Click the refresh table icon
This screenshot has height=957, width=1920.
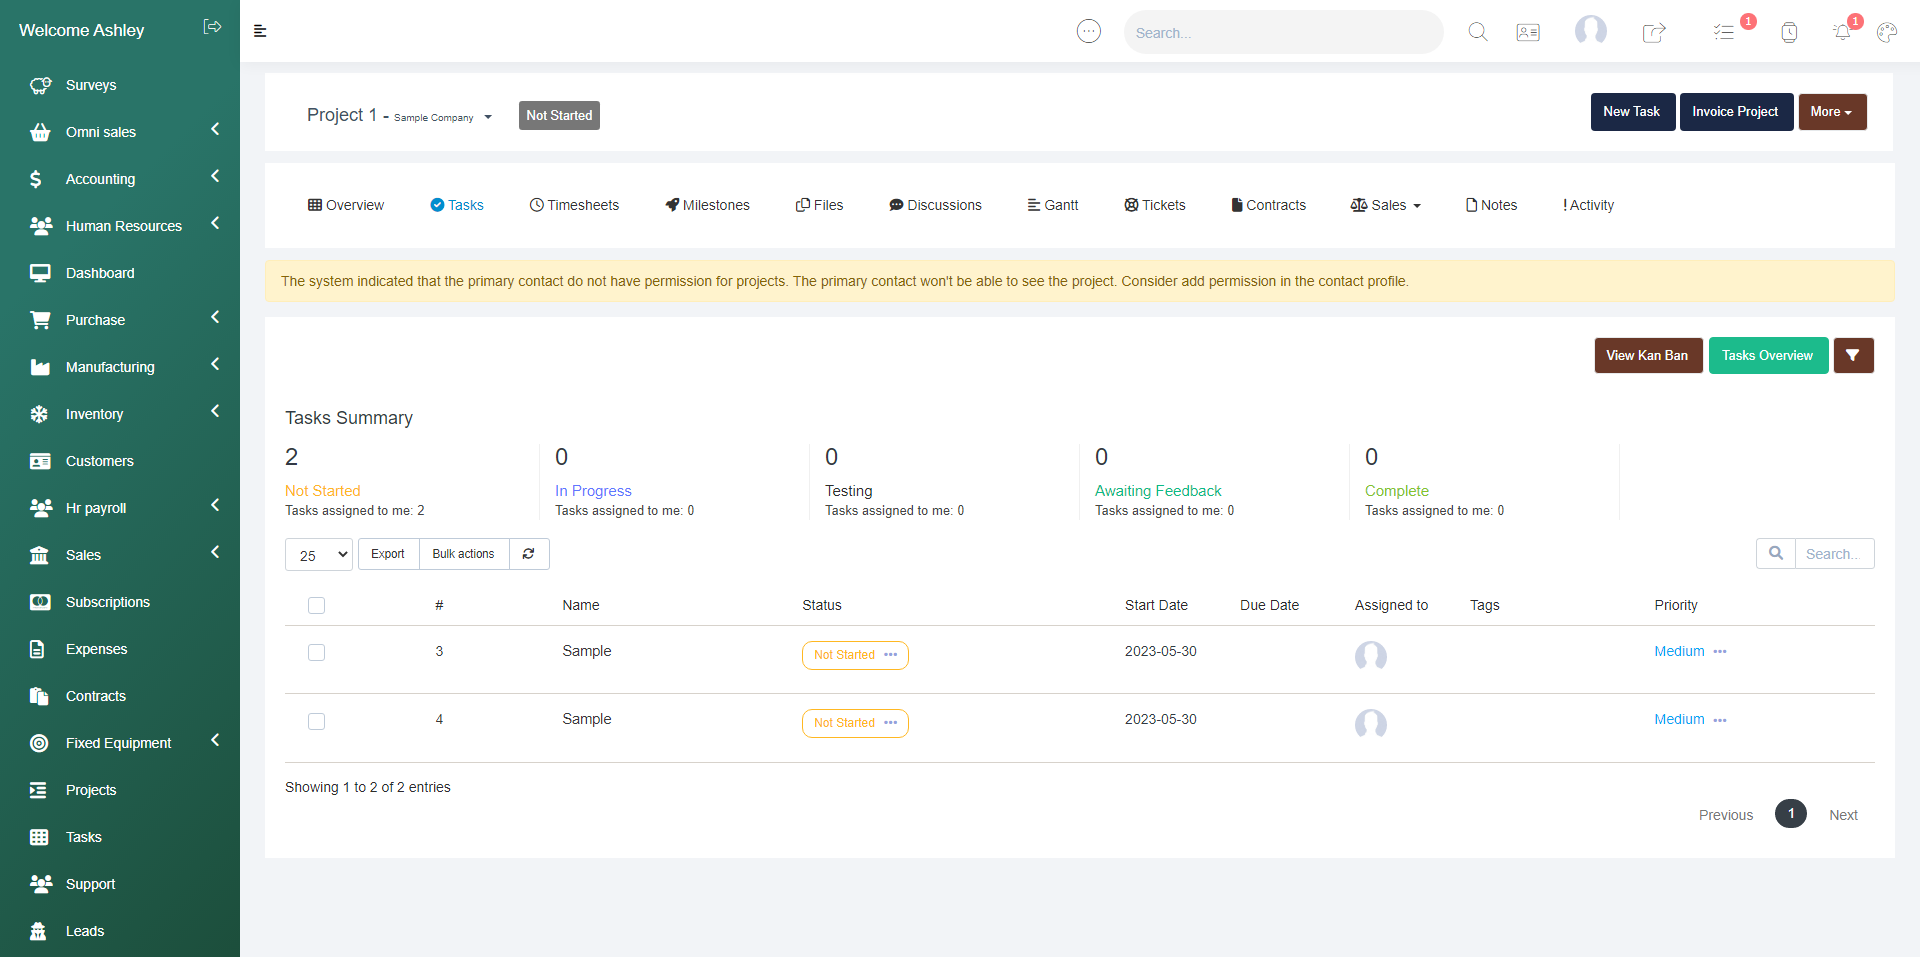pyautogui.click(x=529, y=554)
